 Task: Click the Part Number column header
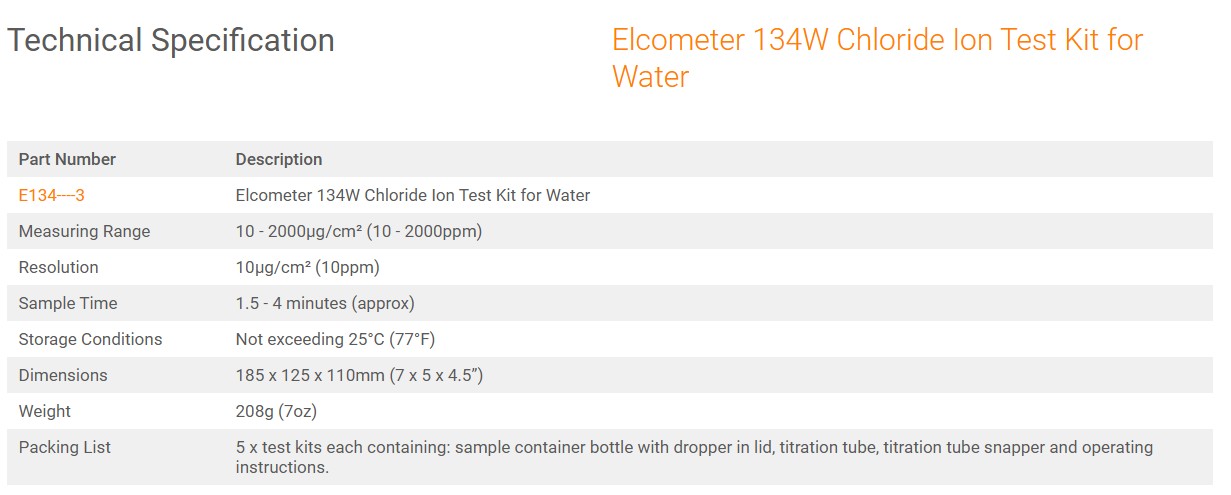[x=67, y=159]
